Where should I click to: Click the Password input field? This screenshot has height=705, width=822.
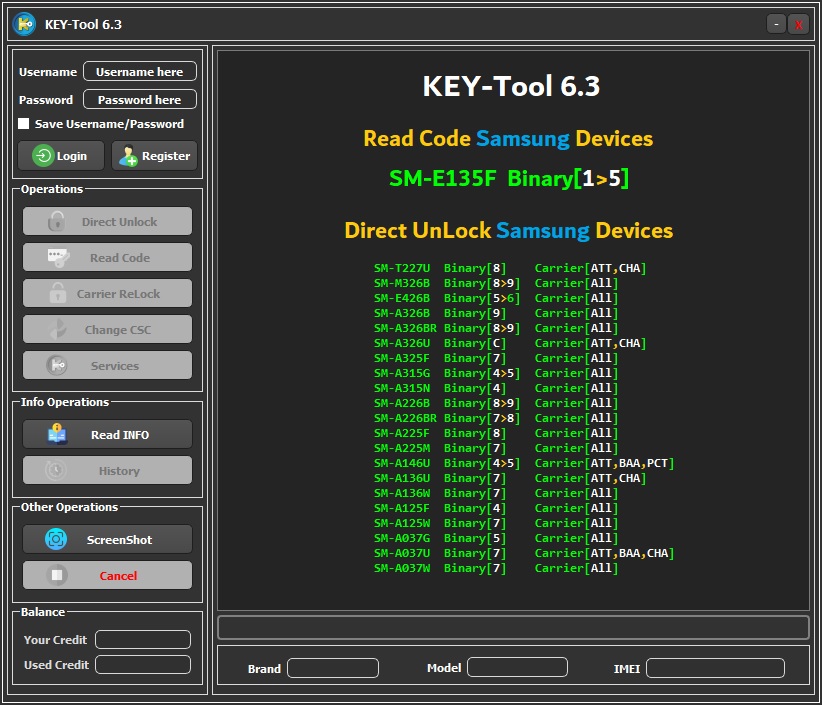[140, 100]
